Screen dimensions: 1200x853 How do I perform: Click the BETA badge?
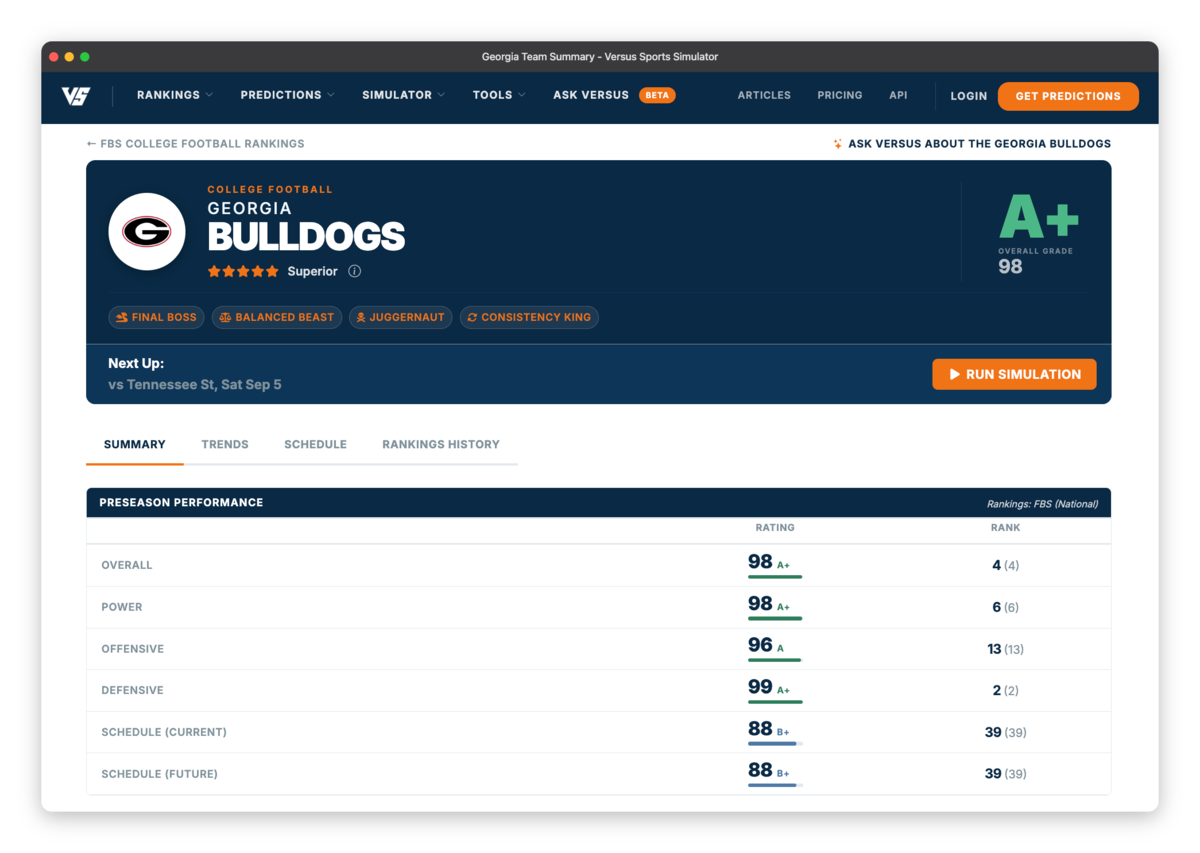coord(657,95)
